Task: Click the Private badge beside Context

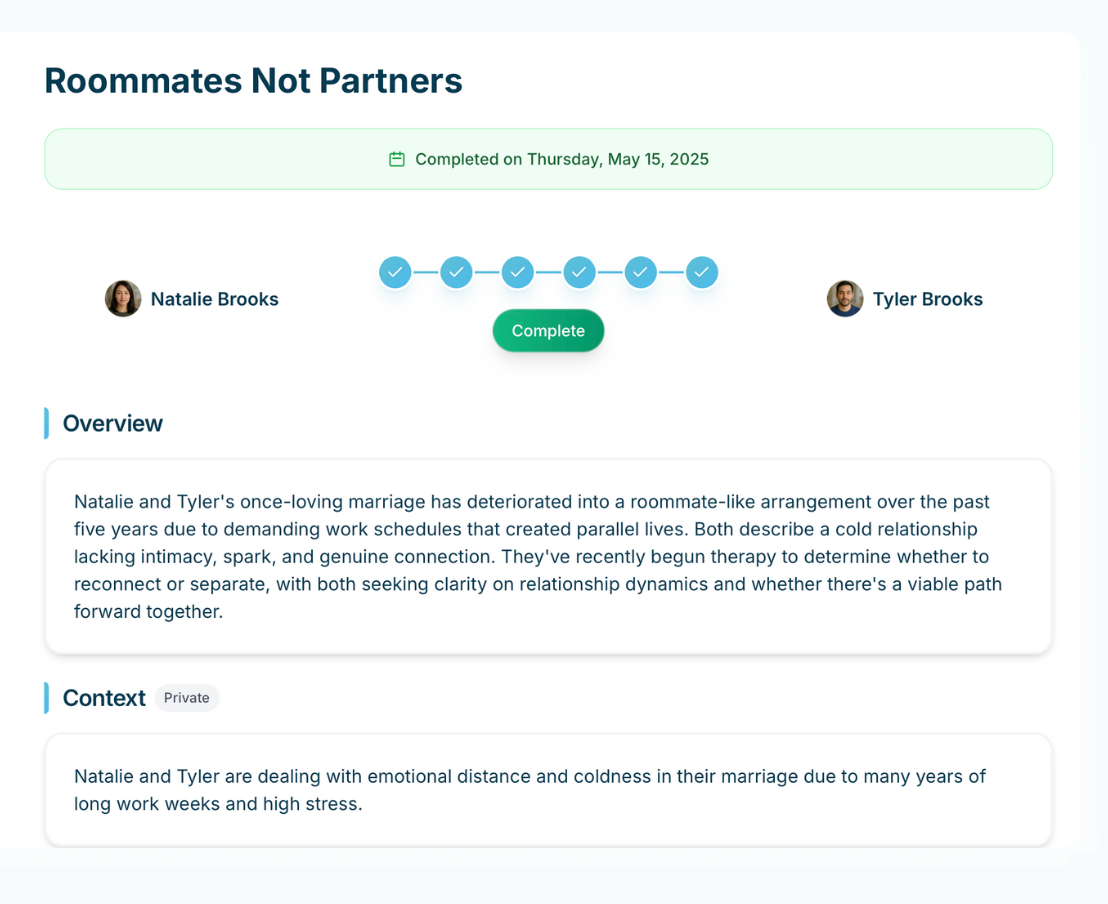Action: pyautogui.click(x=187, y=698)
